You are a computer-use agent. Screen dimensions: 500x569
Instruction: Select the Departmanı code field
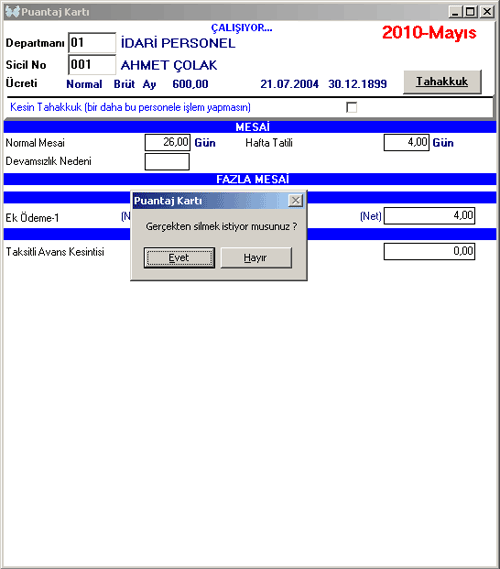(x=92, y=43)
